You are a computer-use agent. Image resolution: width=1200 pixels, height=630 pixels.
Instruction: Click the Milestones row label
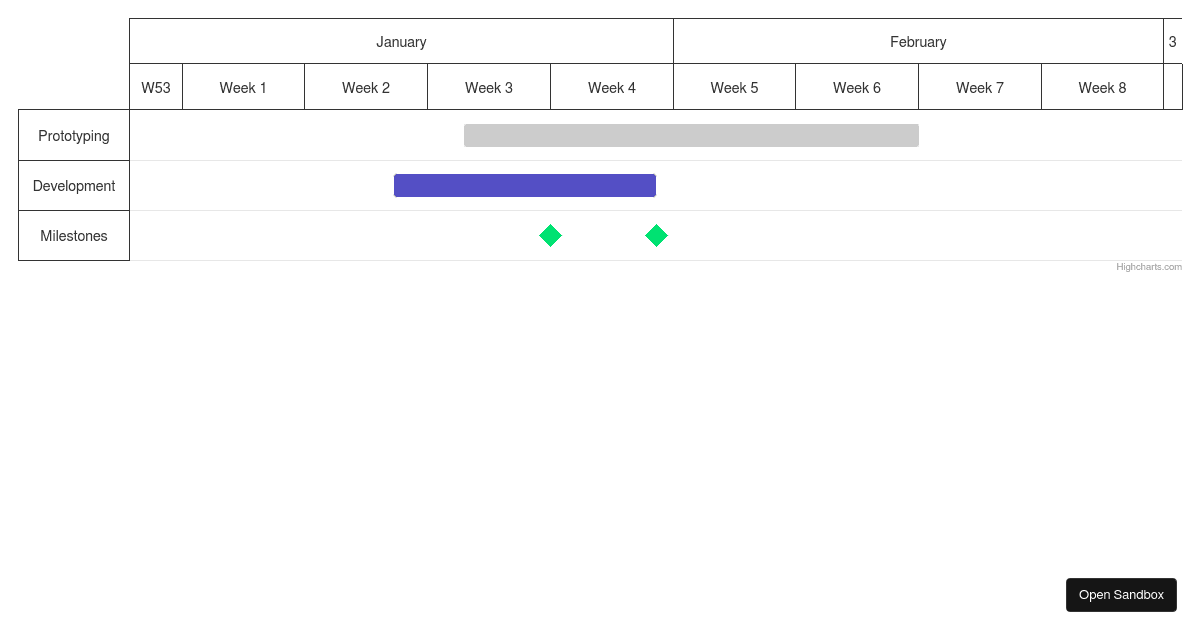coord(73,235)
